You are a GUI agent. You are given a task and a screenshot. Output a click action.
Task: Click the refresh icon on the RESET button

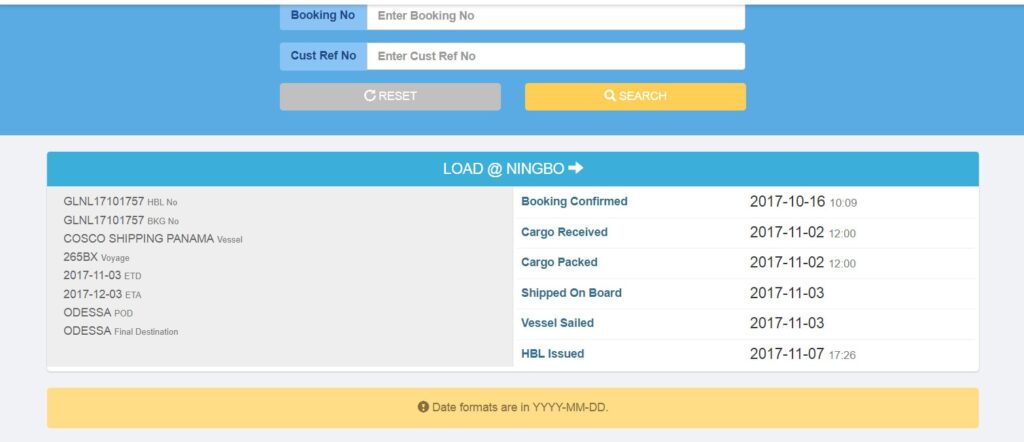[369, 96]
